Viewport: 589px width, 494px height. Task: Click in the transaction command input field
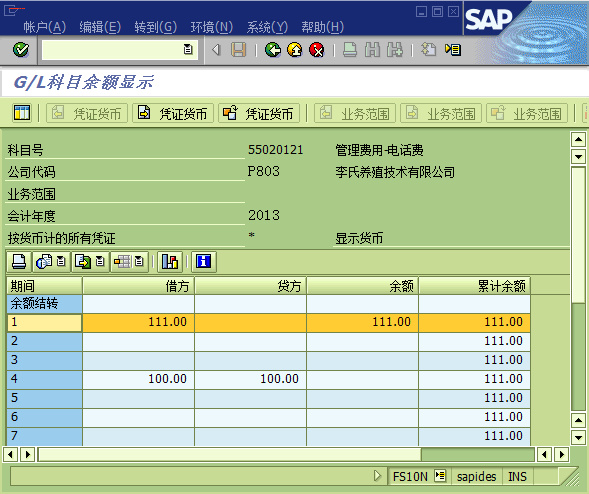(113, 50)
